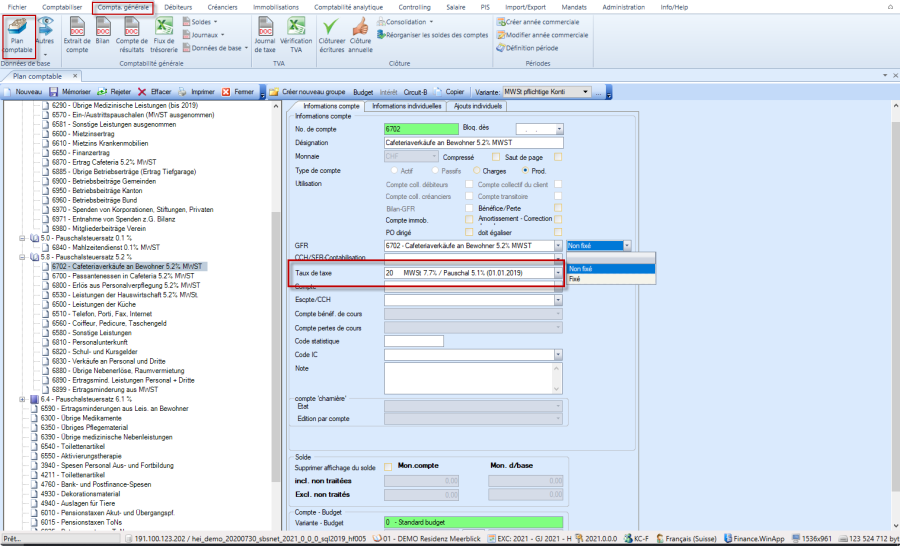Open Flux de trésorerie export
The height and width of the screenshot is (546, 900).
(164, 36)
